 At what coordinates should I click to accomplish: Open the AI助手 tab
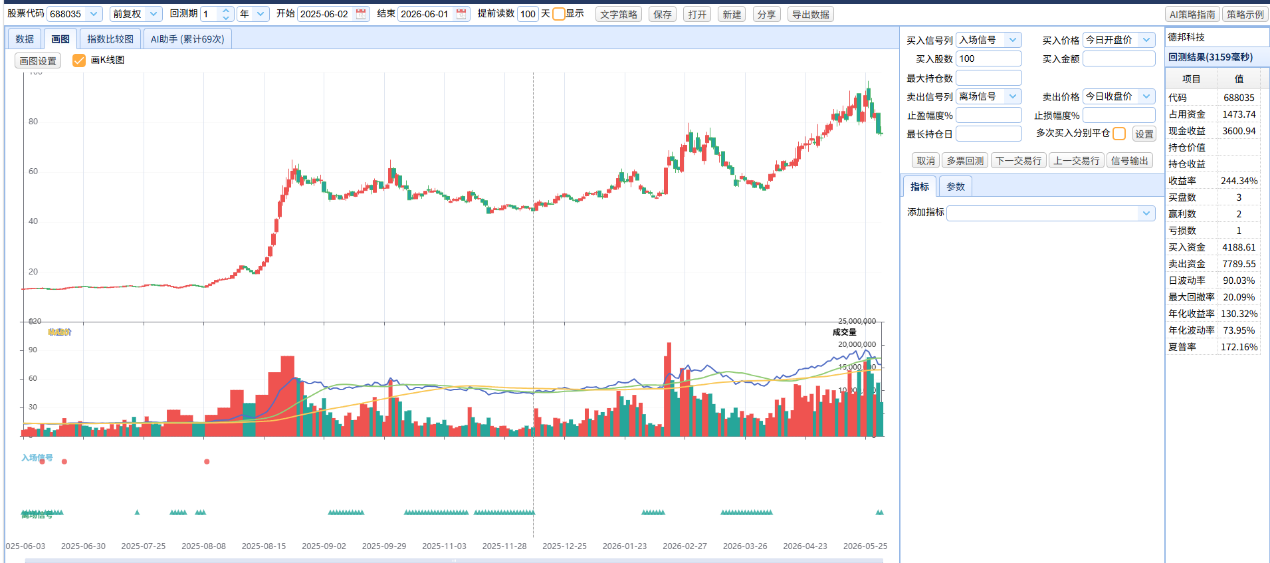[187, 38]
